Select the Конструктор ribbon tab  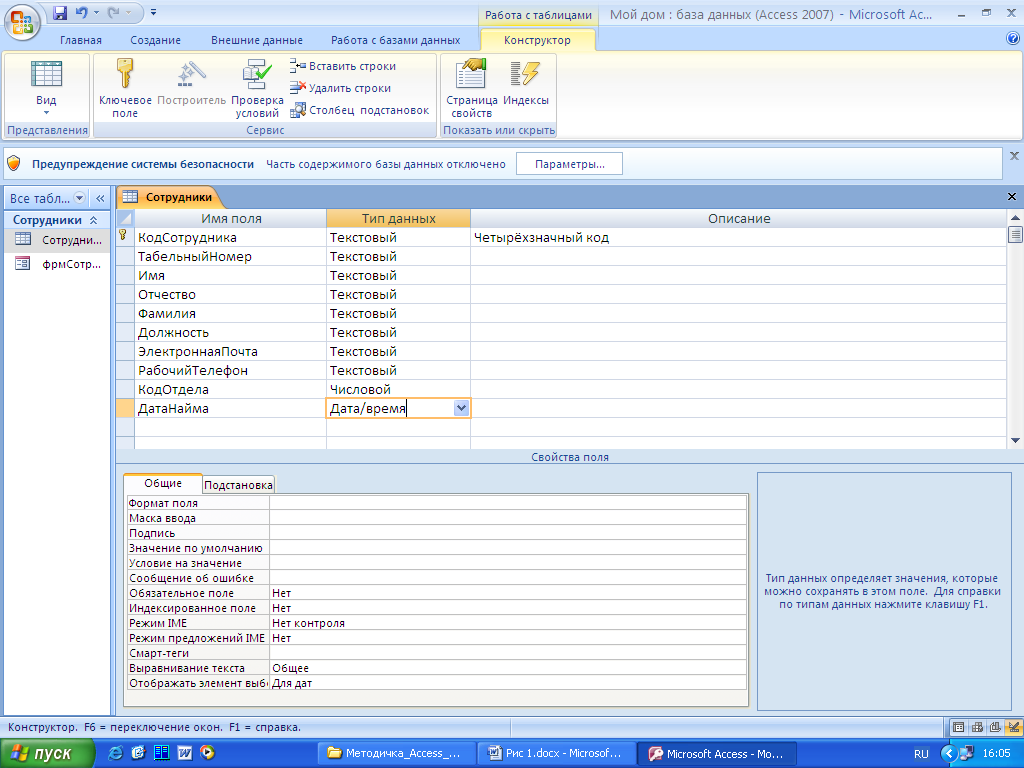[x=537, y=40]
